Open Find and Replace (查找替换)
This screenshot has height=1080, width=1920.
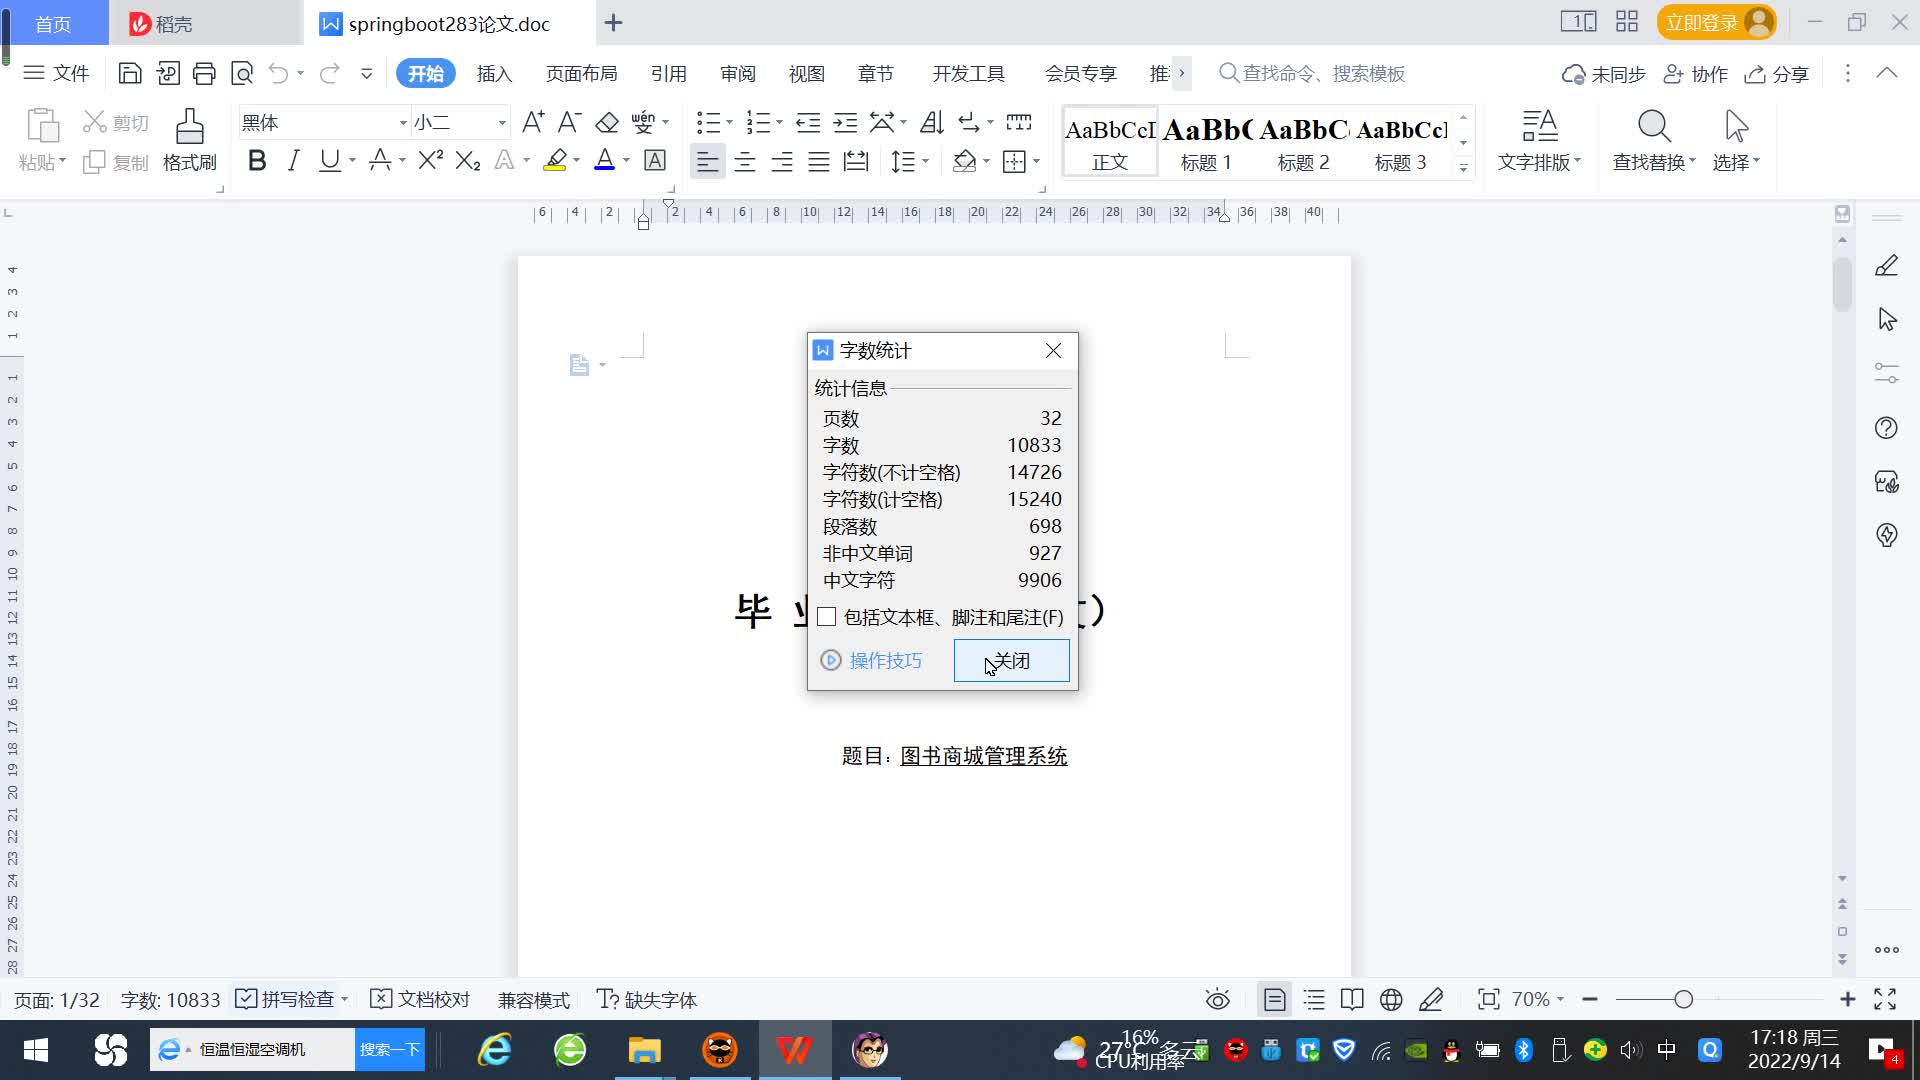tap(1653, 139)
